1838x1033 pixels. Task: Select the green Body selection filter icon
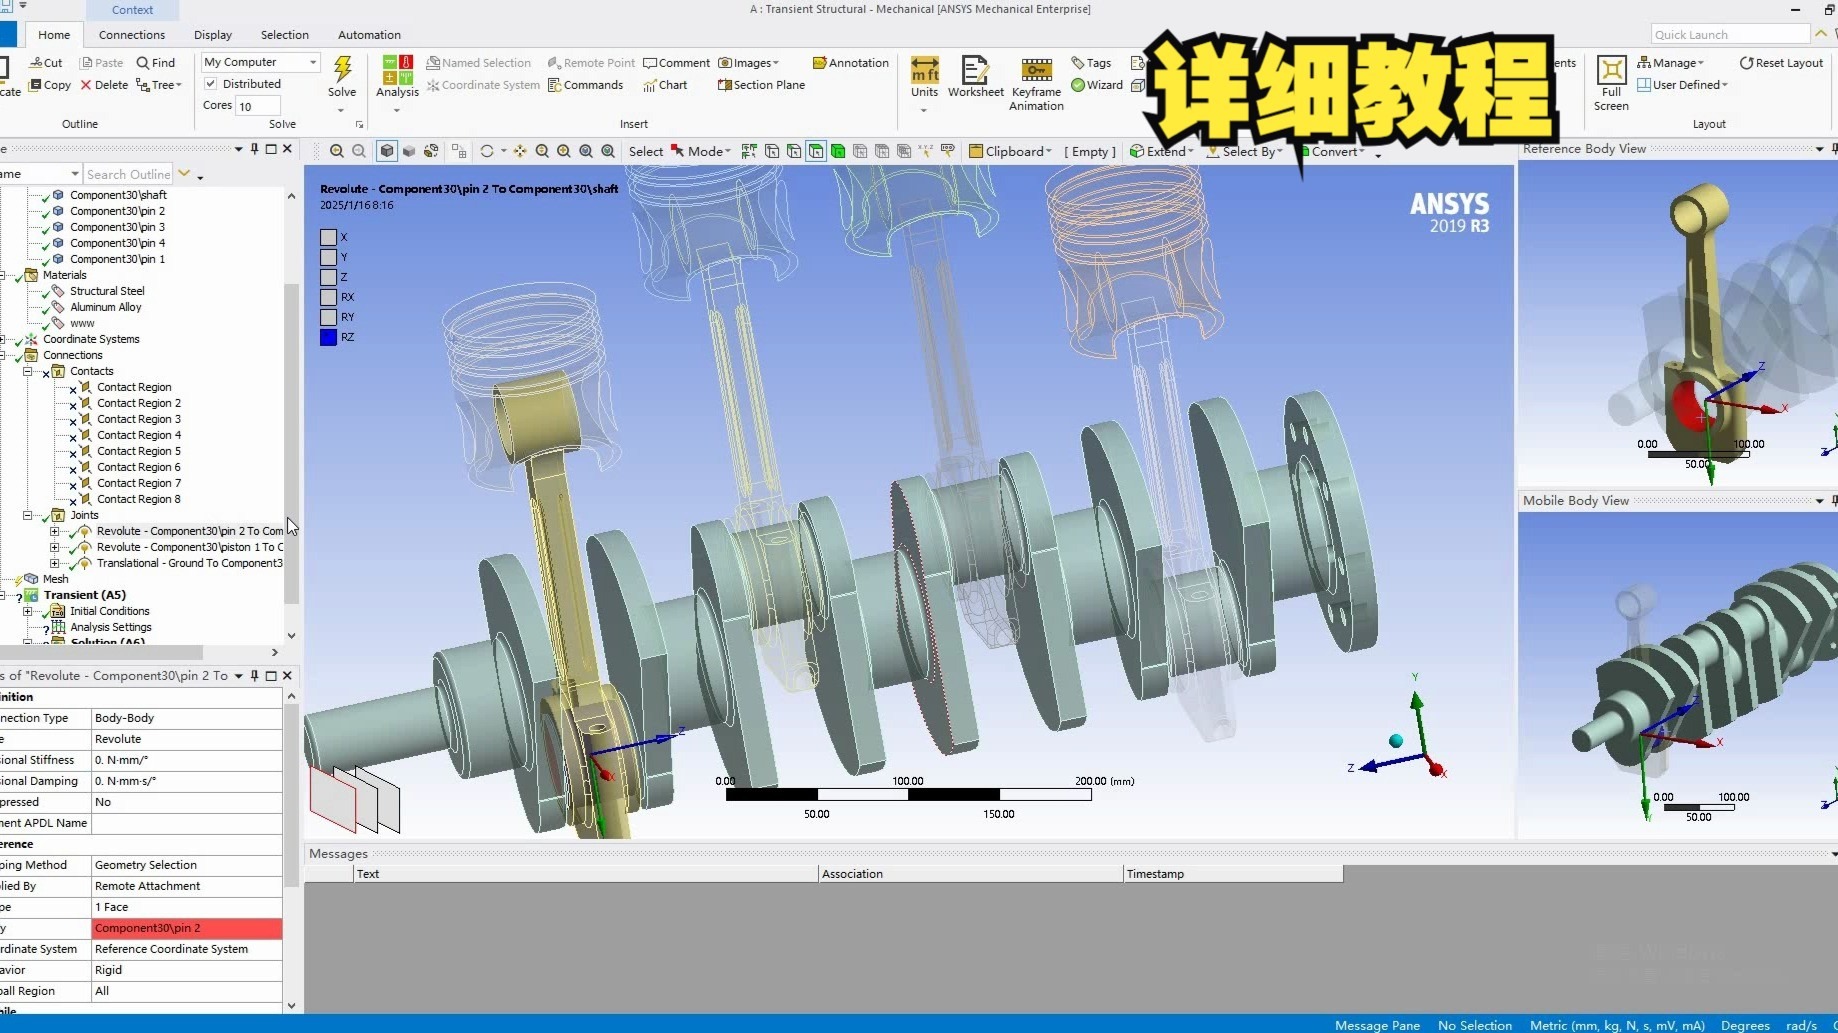click(x=838, y=151)
